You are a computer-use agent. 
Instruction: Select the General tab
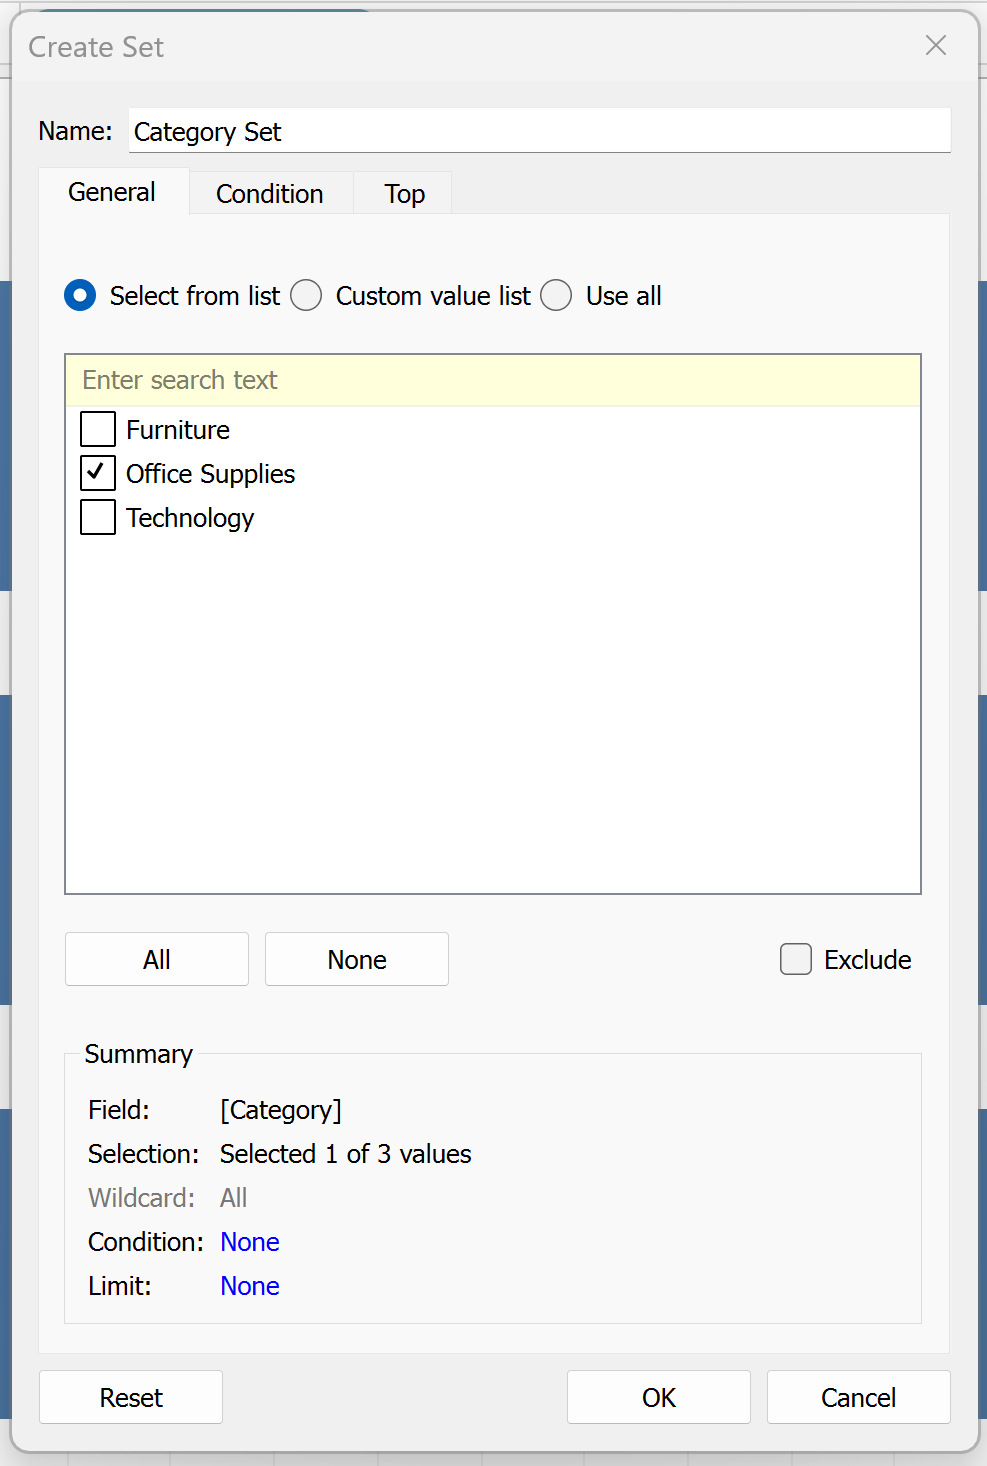pos(112,192)
